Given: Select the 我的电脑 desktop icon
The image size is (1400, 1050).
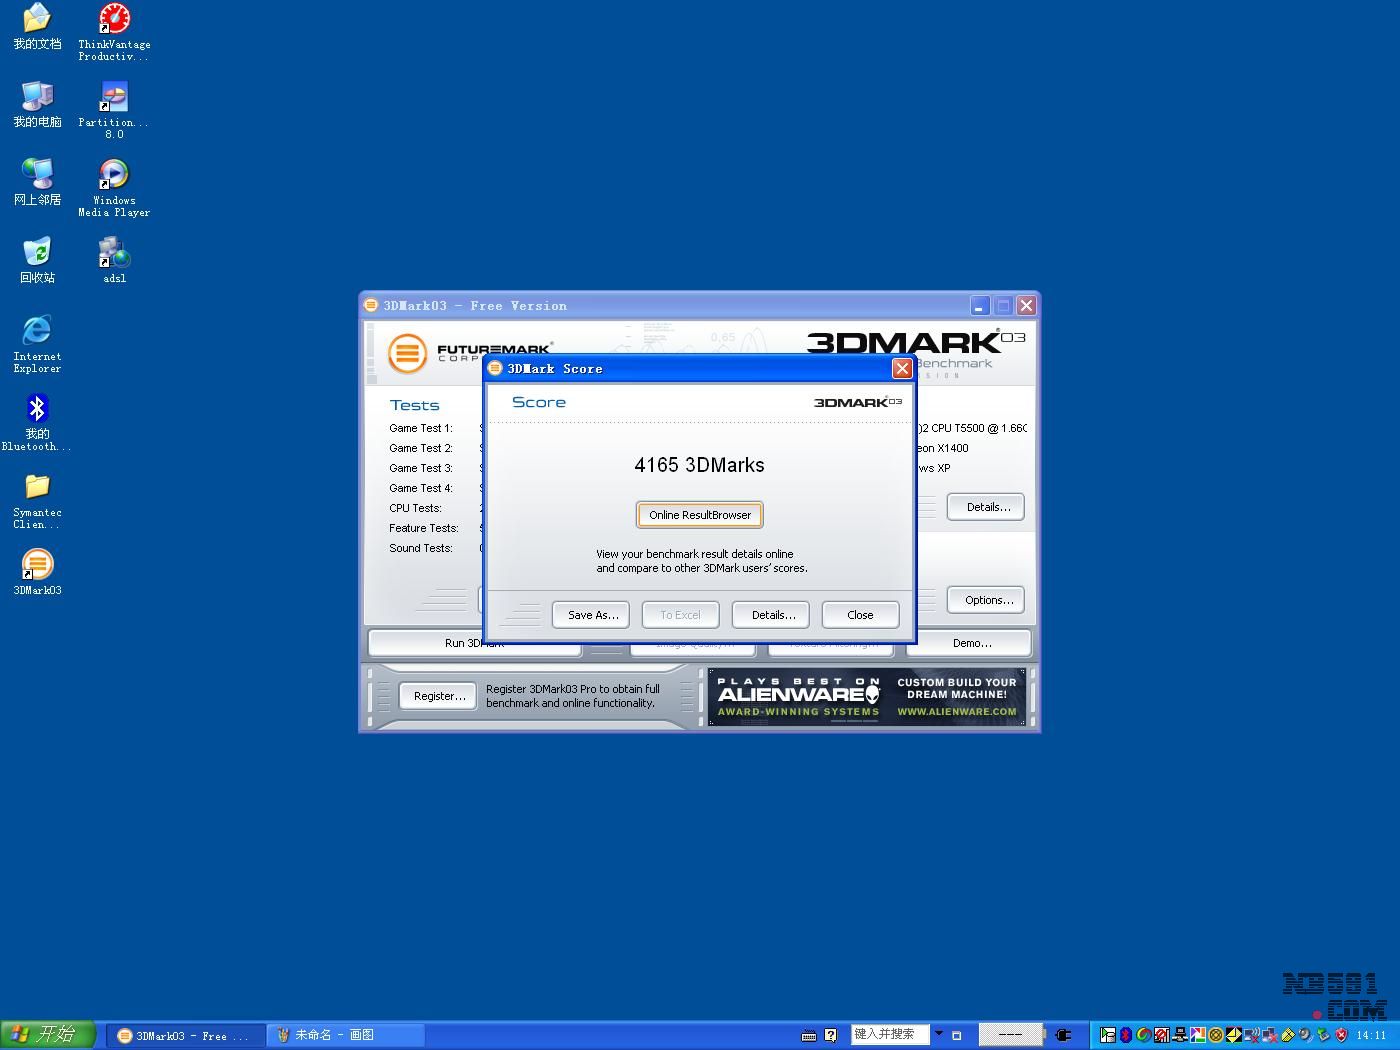Looking at the screenshot, I should click(x=37, y=105).
